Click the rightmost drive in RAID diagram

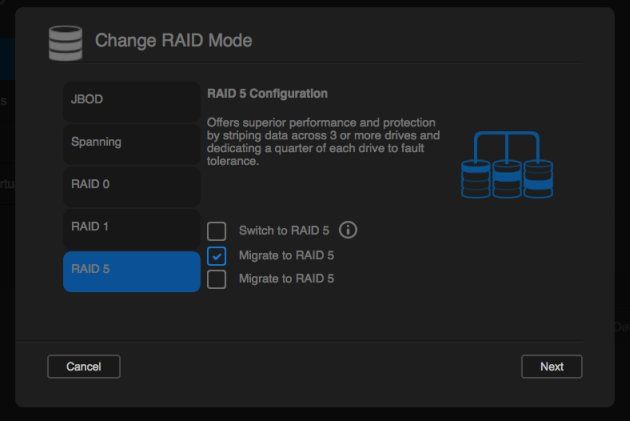(538, 179)
